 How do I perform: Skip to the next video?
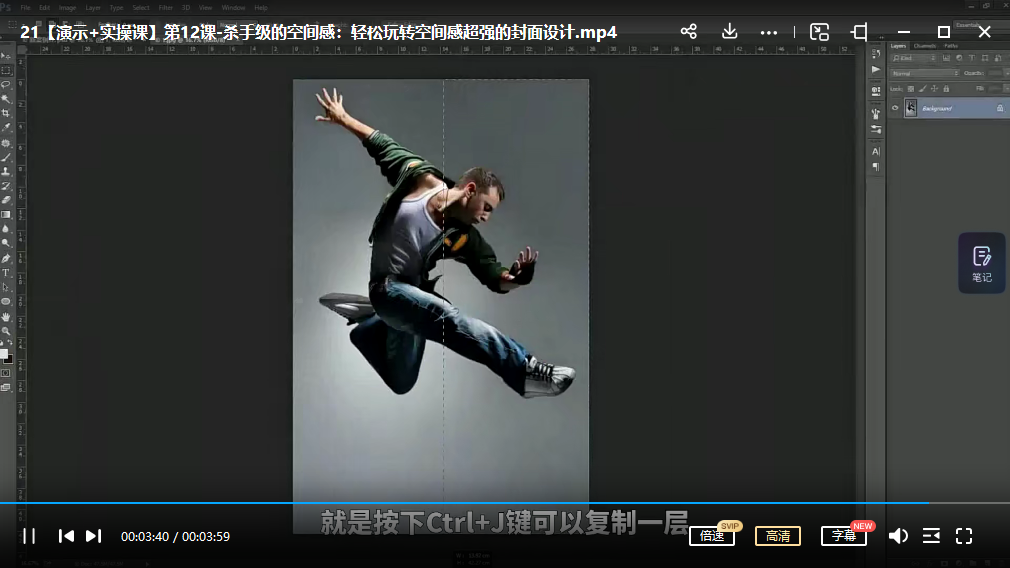click(93, 536)
